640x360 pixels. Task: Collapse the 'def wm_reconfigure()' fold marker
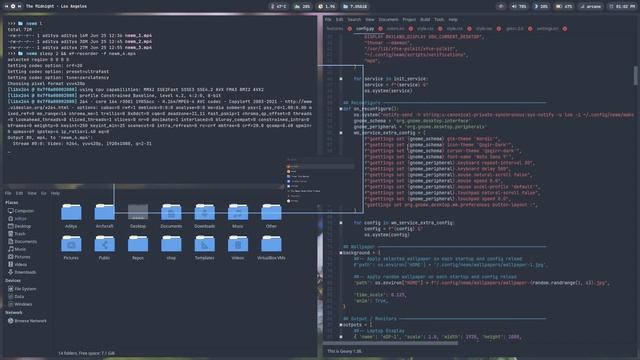point(341,109)
